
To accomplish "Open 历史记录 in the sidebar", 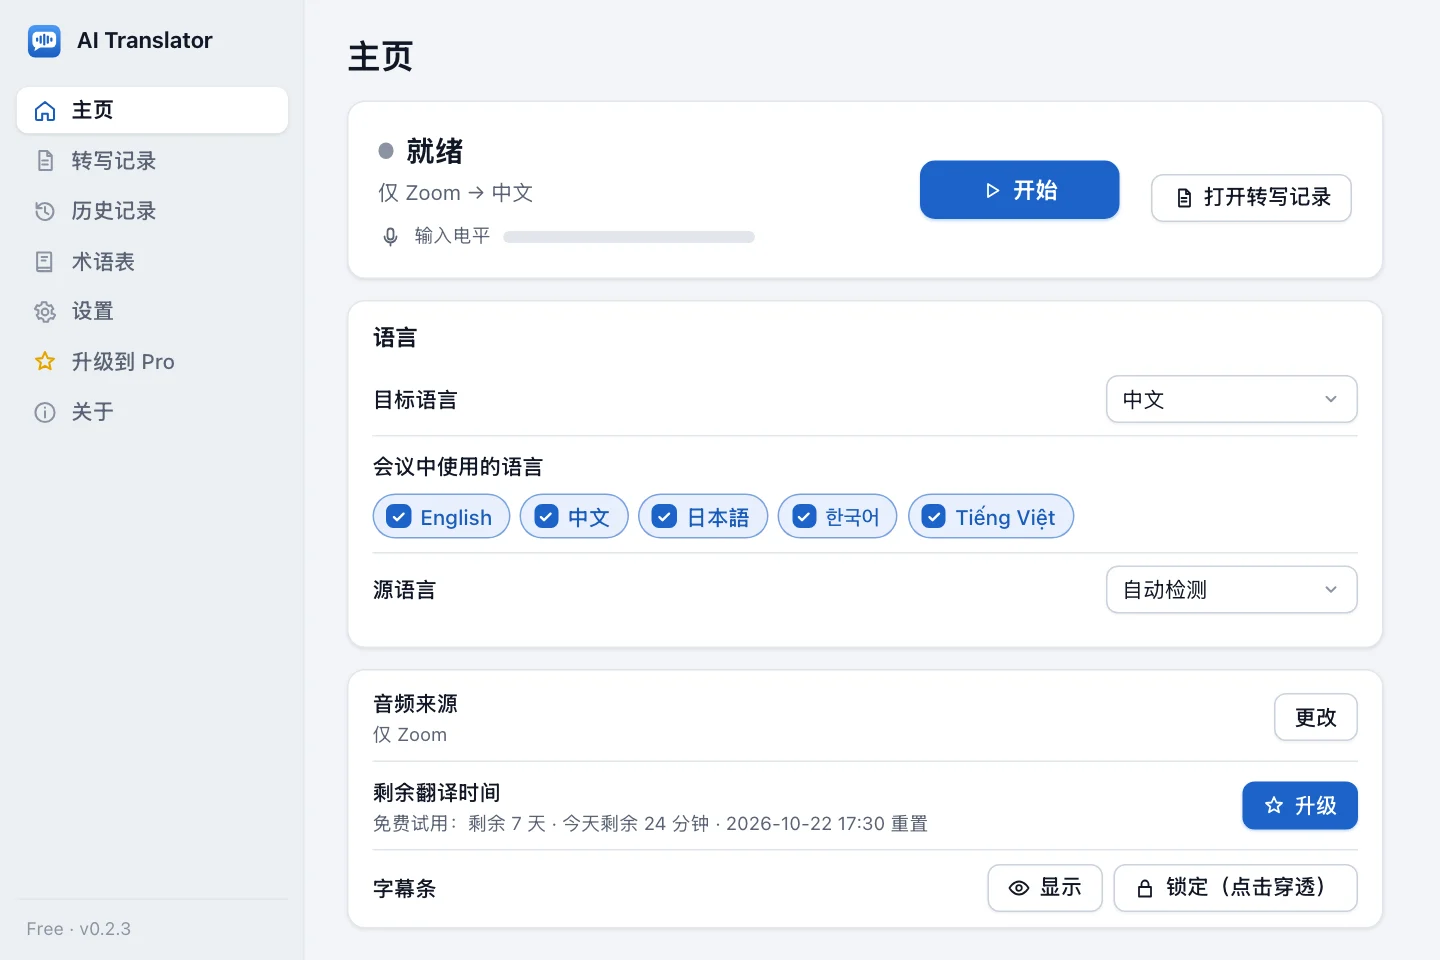I will click(x=152, y=211).
